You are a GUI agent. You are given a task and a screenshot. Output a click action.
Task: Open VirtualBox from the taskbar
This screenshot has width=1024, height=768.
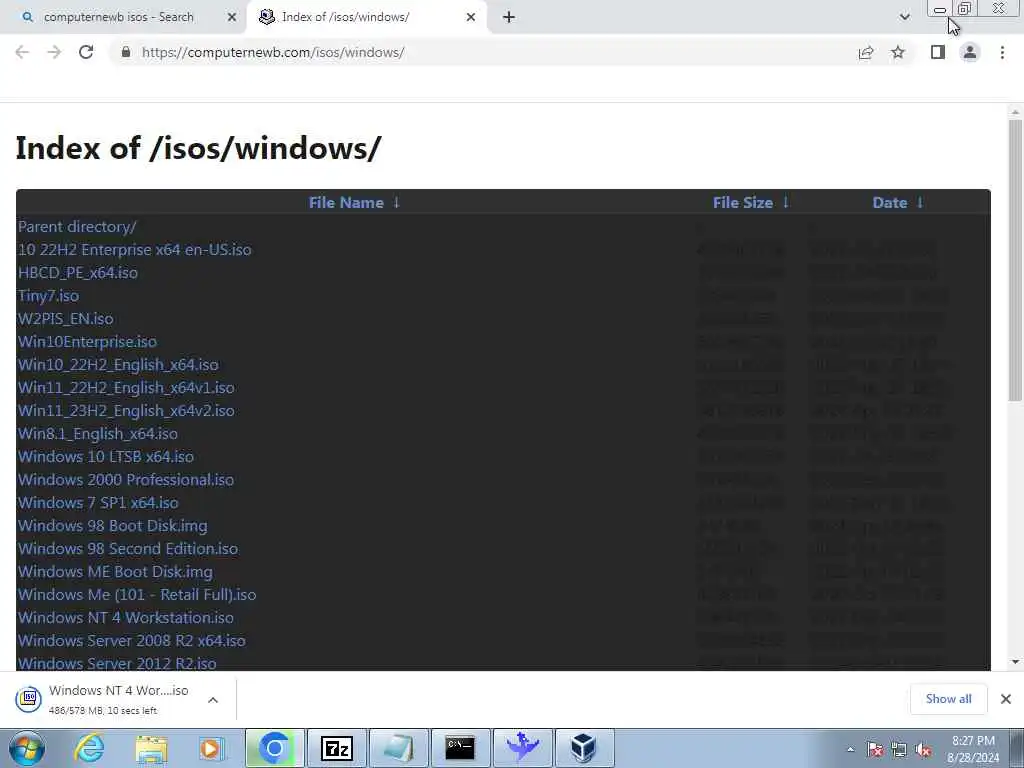[x=583, y=748]
